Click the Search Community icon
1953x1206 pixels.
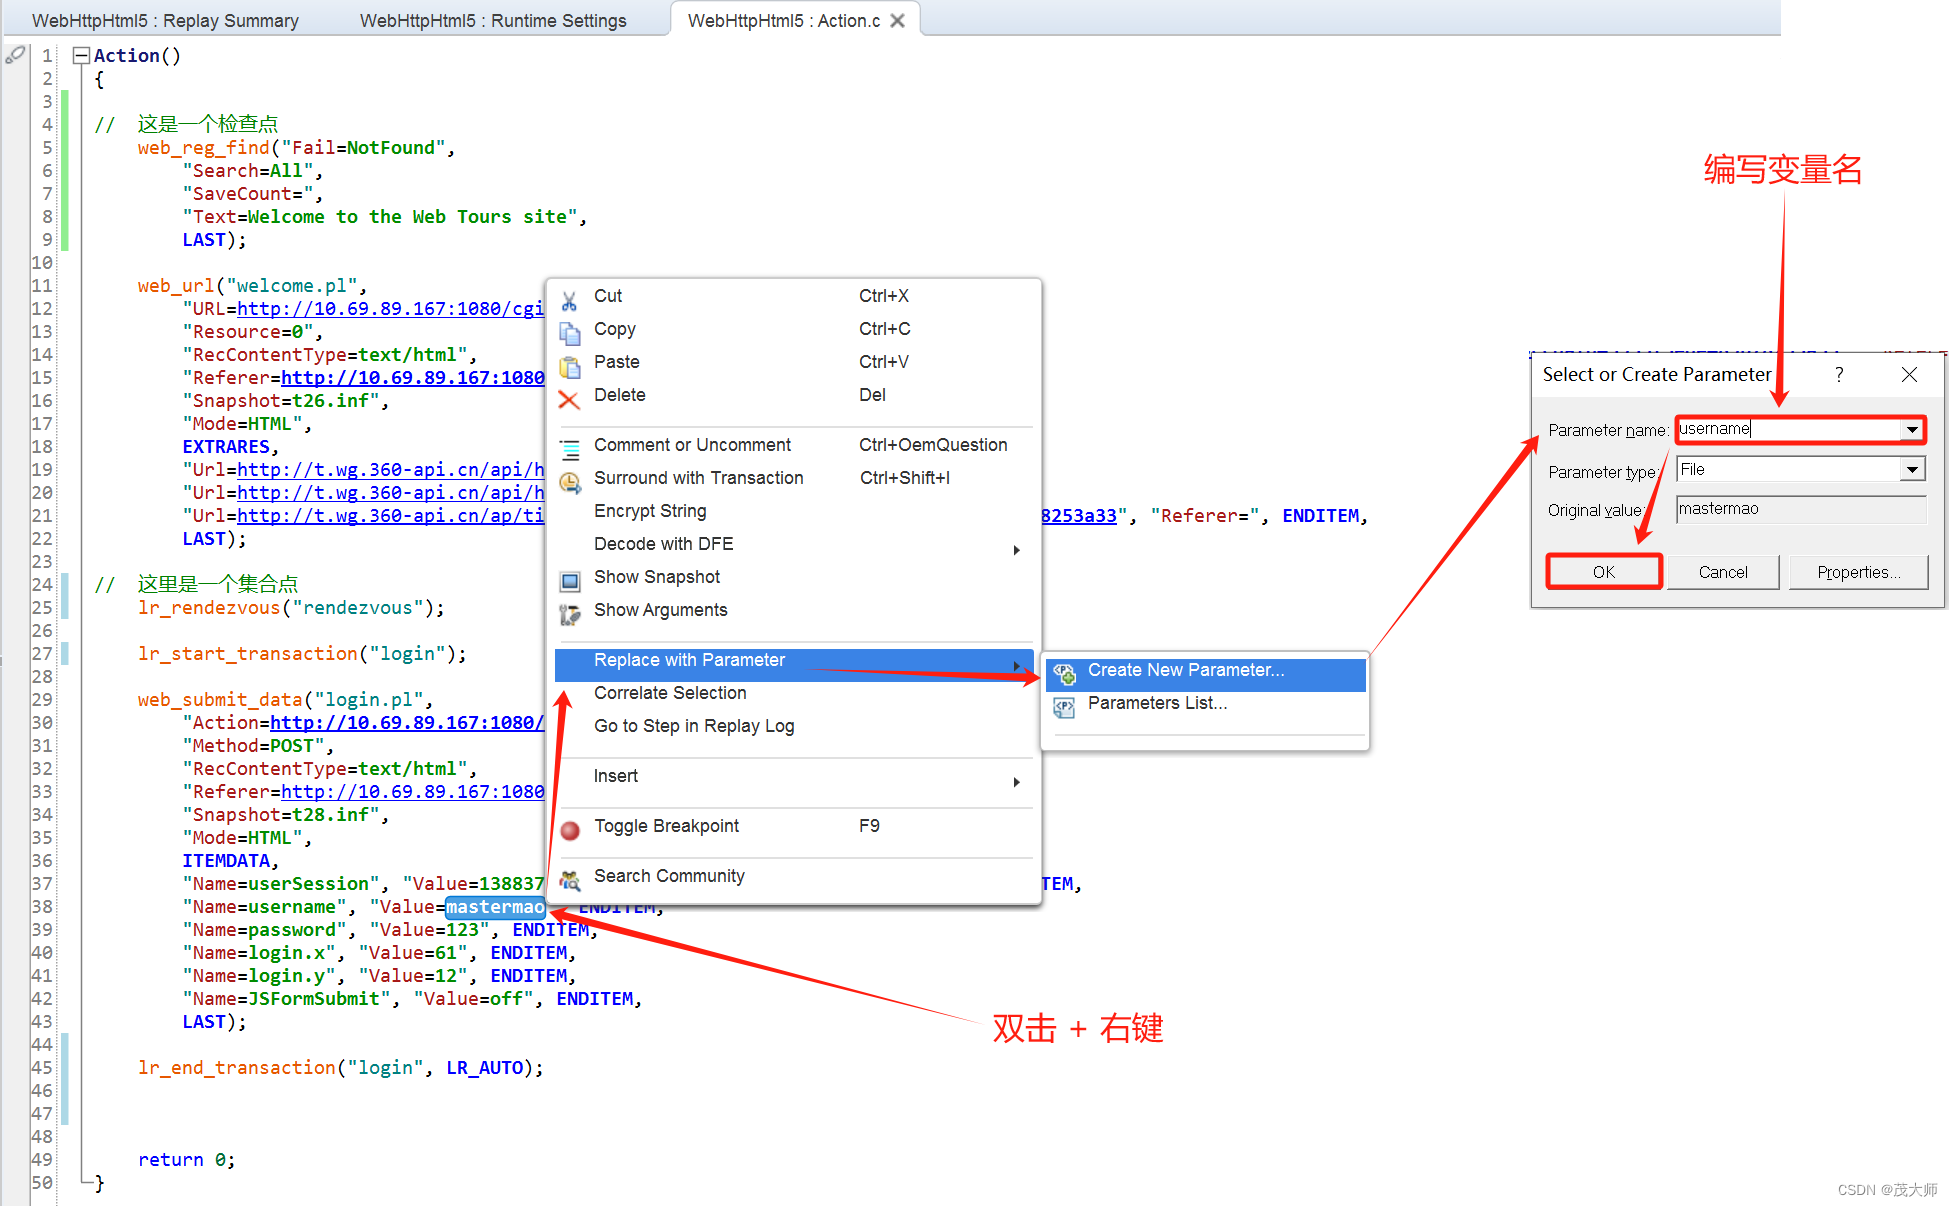point(571,878)
